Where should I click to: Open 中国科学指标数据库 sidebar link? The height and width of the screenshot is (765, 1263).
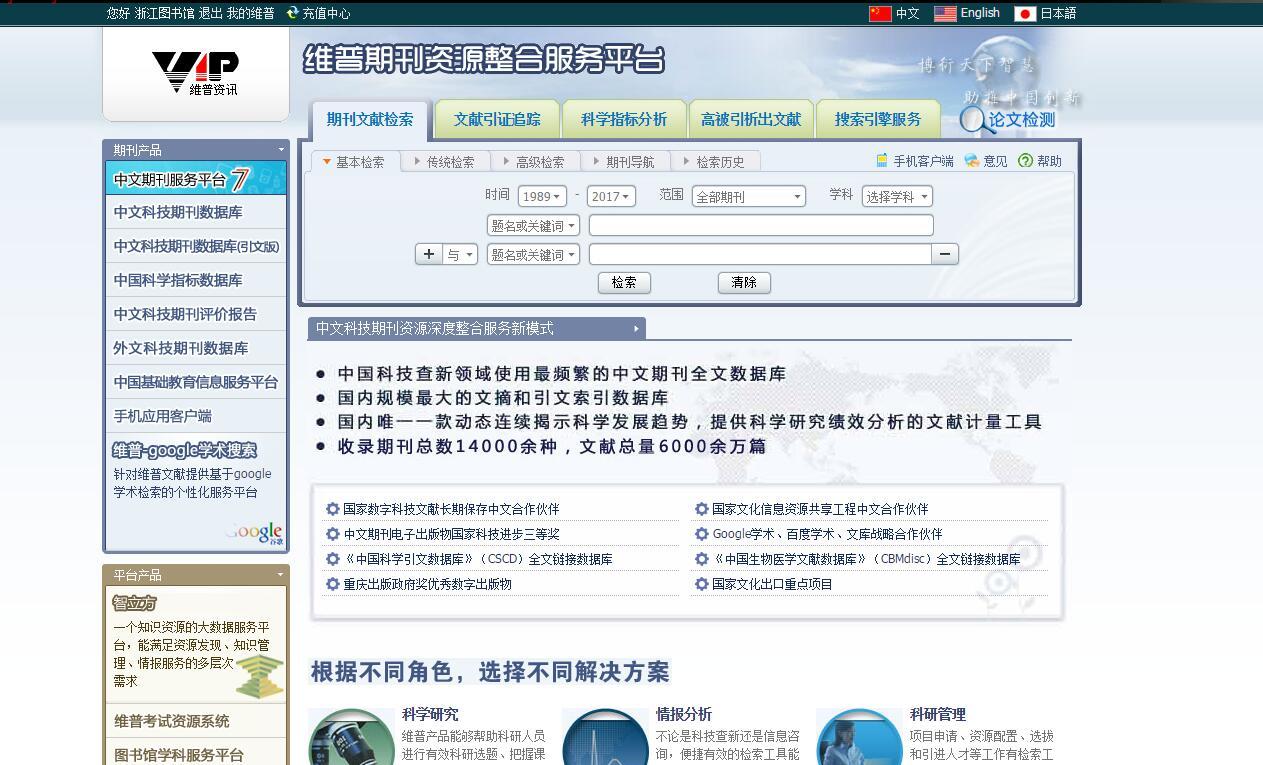click(x=178, y=280)
